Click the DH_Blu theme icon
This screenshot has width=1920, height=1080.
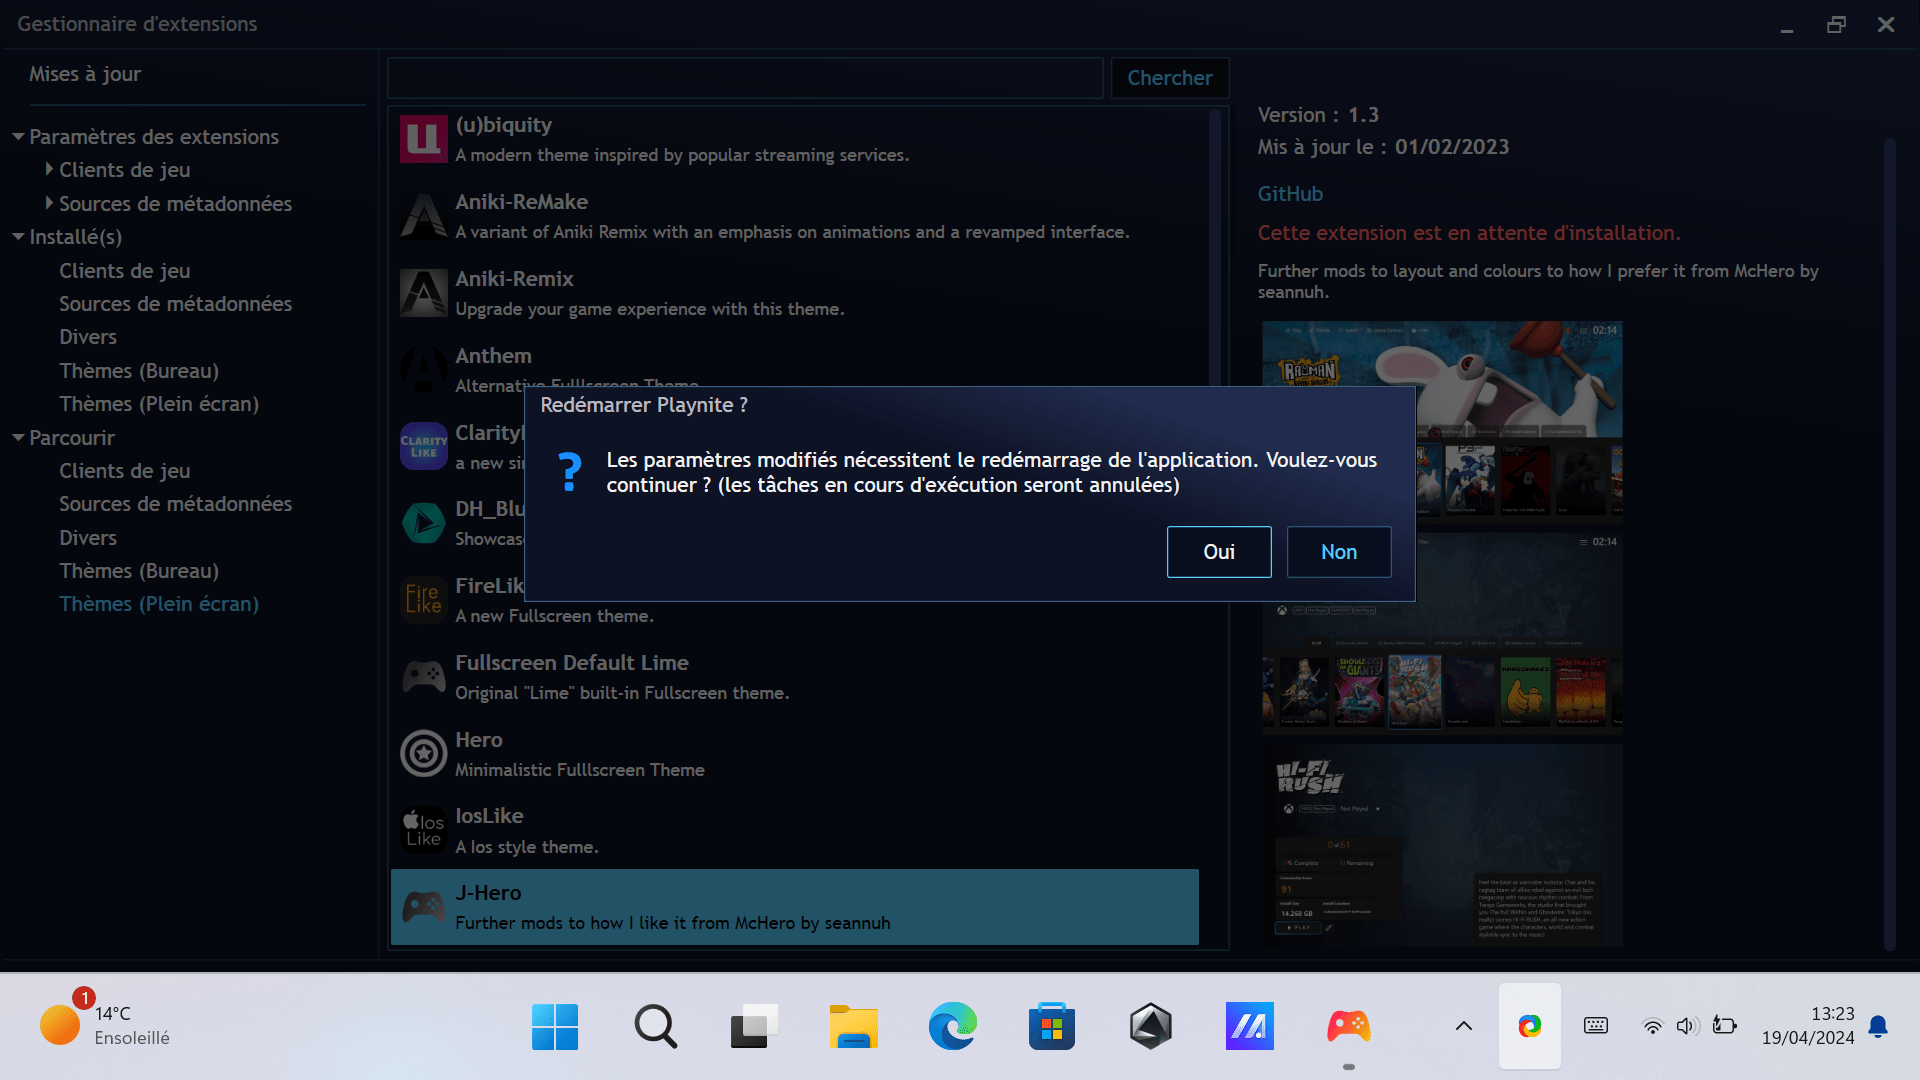coord(424,523)
